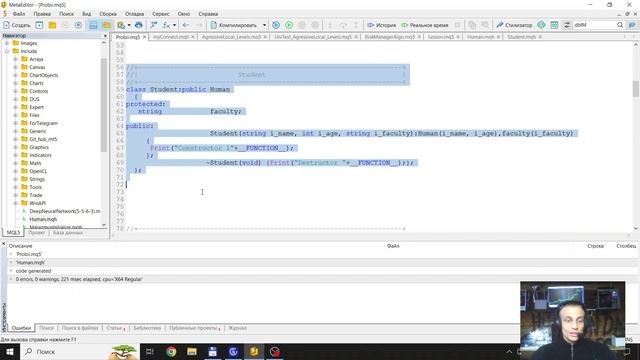The image size is (640, 360).
Task: Toggle the Navigator panel view icon
Action: click(93, 25)
